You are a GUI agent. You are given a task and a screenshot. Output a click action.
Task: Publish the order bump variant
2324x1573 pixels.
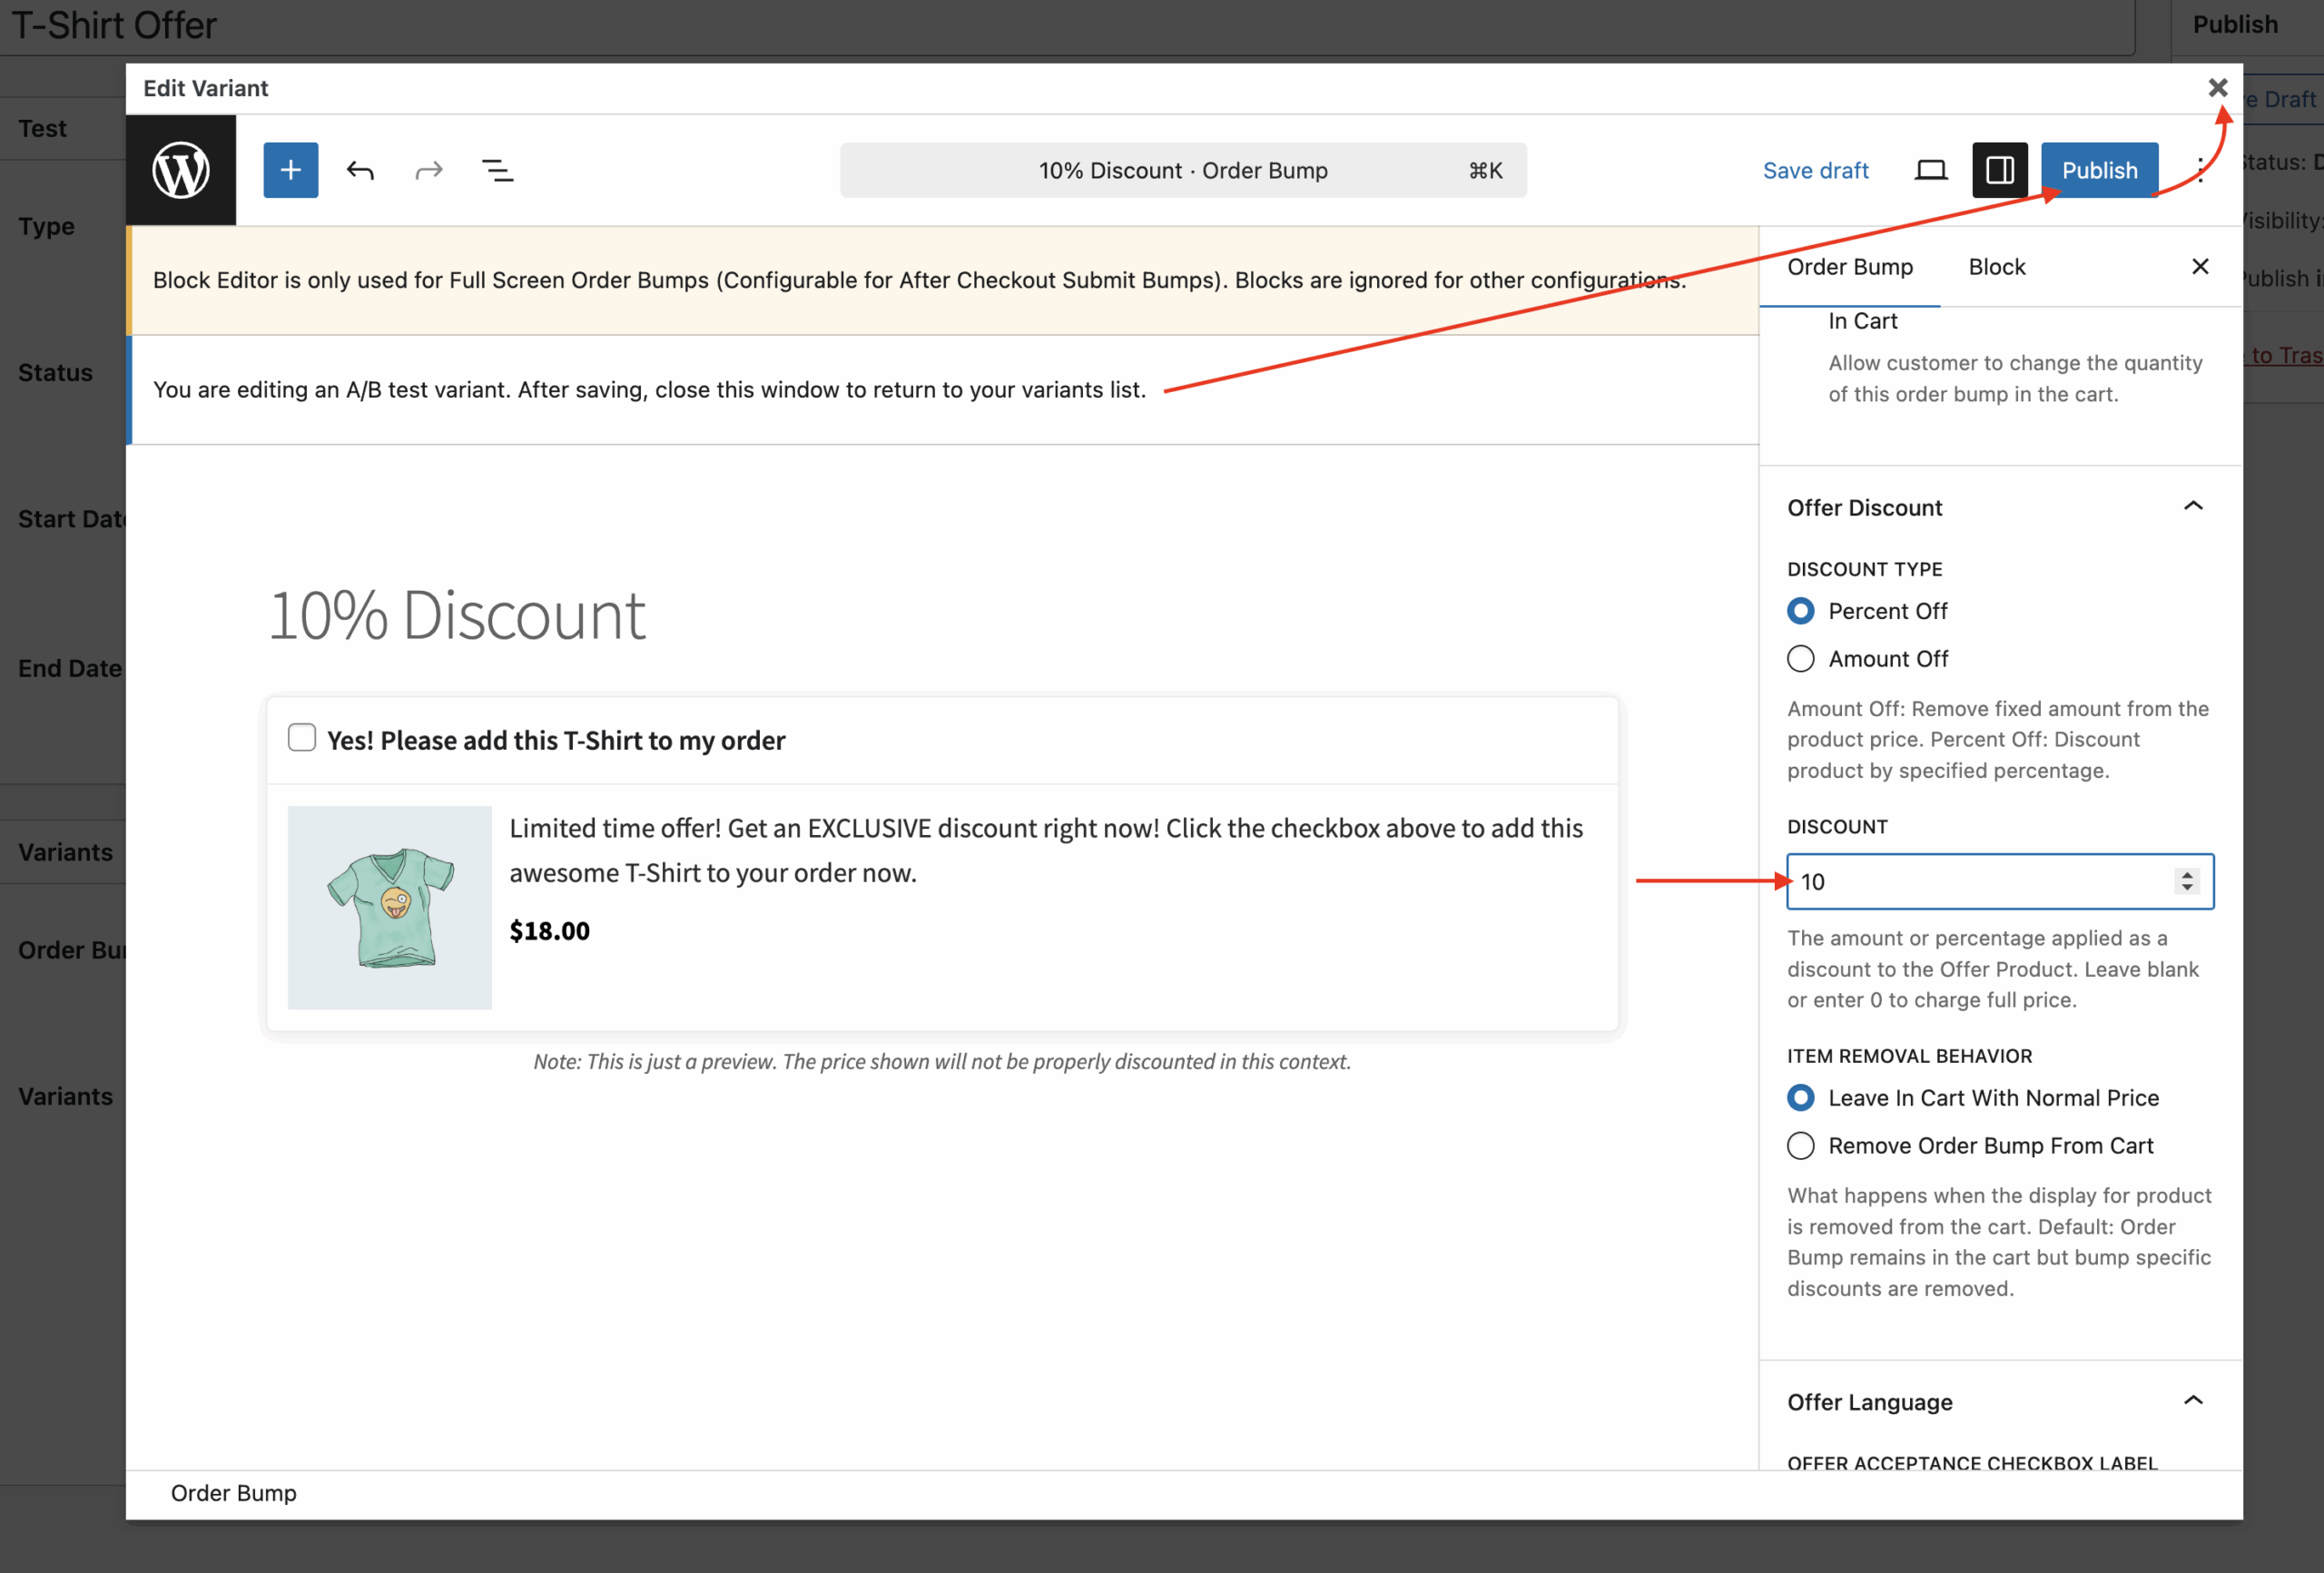[x=2099, y=170]
